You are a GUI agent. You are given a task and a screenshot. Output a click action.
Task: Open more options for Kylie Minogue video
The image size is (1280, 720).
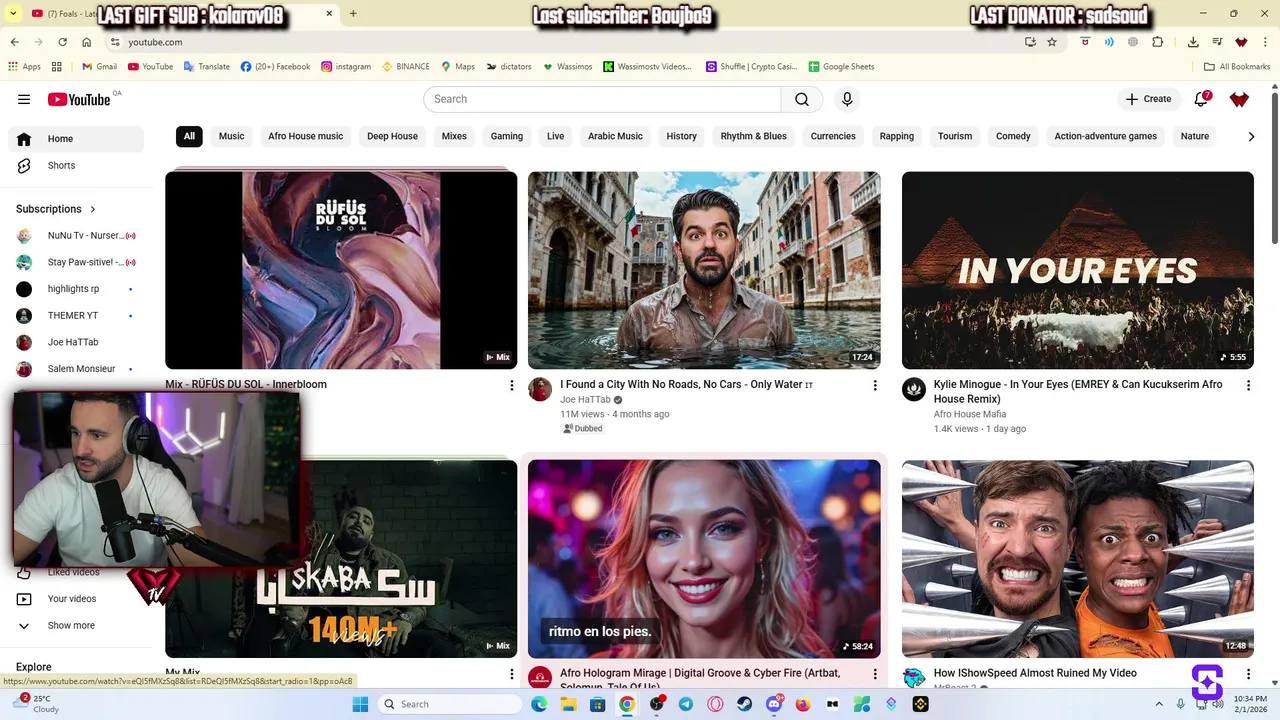tap(1248, 385)
